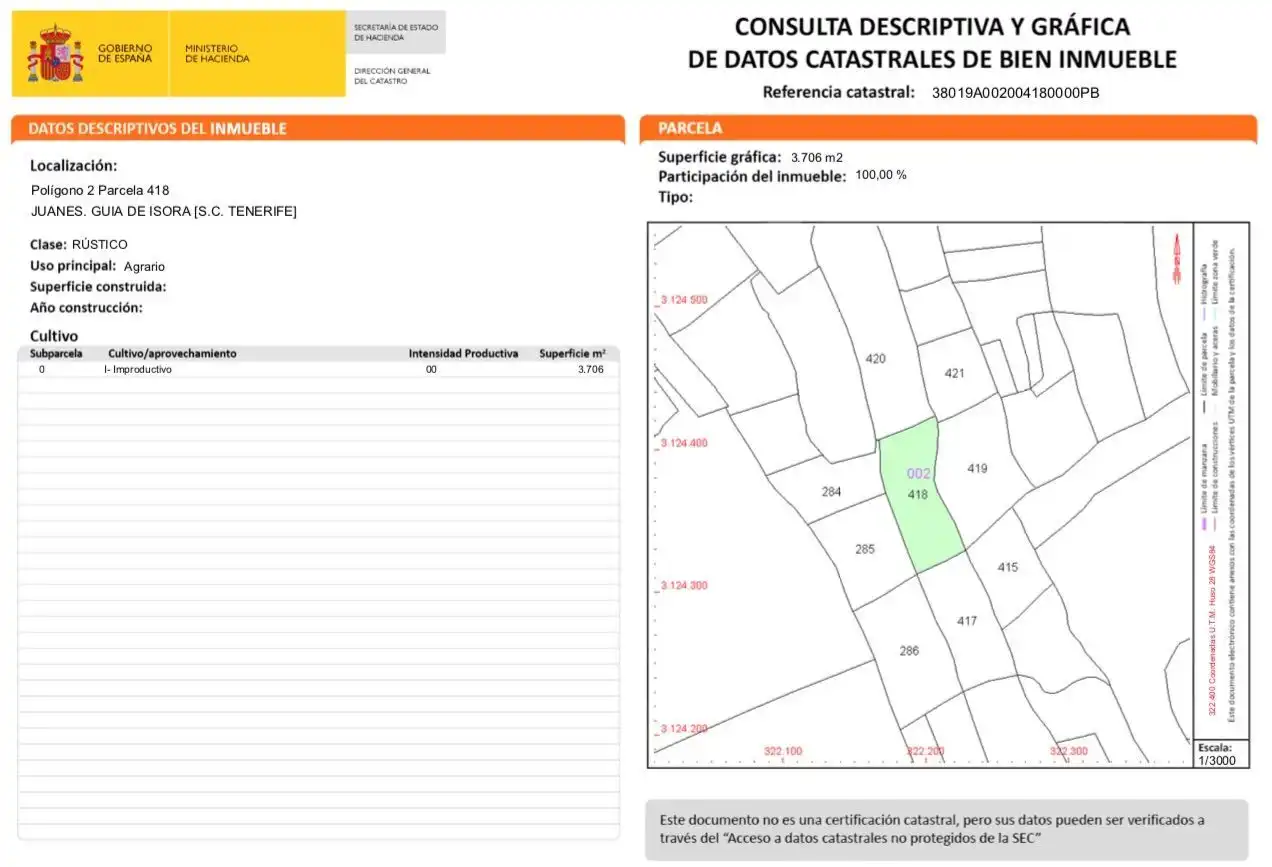Click the DATOS DESCRIPTIVOS DEL INMUEBLE header

click(x=158, y=129)
